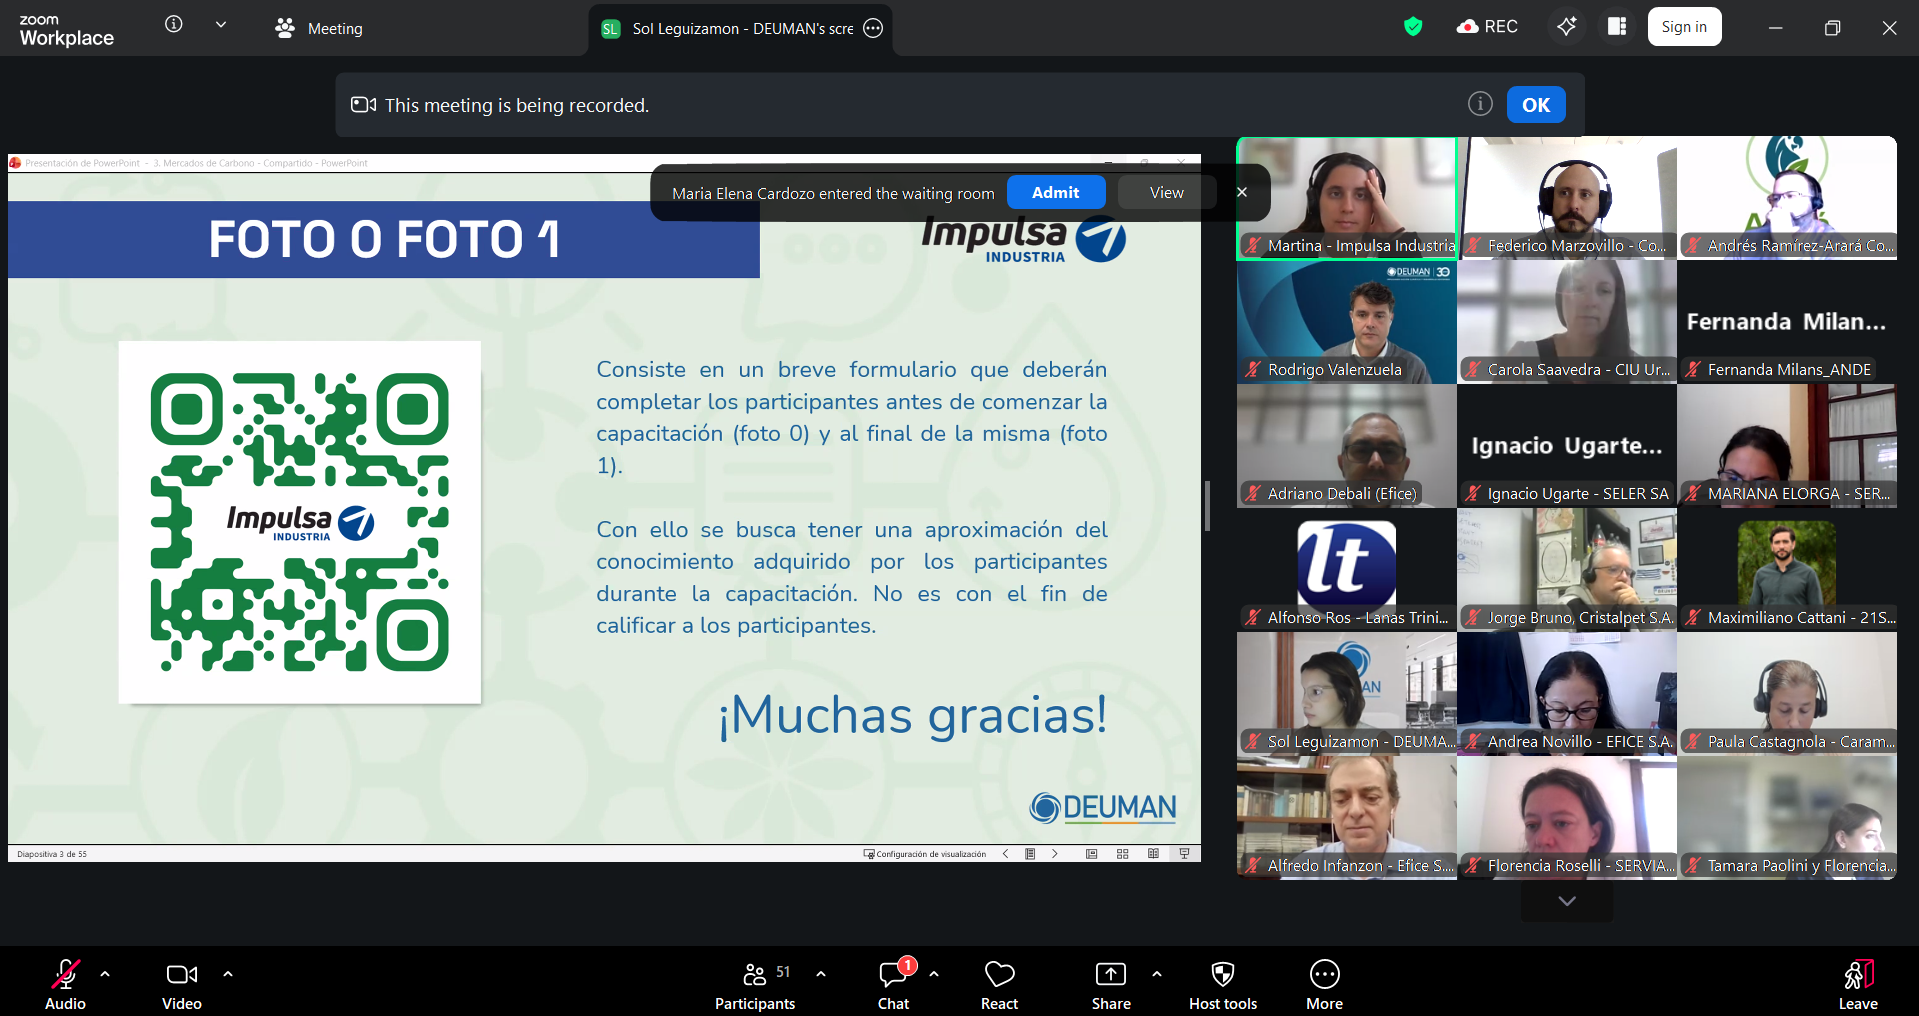Toggle camera with Video button
Screen dimensions: 1919x1016
click(182, 985)
